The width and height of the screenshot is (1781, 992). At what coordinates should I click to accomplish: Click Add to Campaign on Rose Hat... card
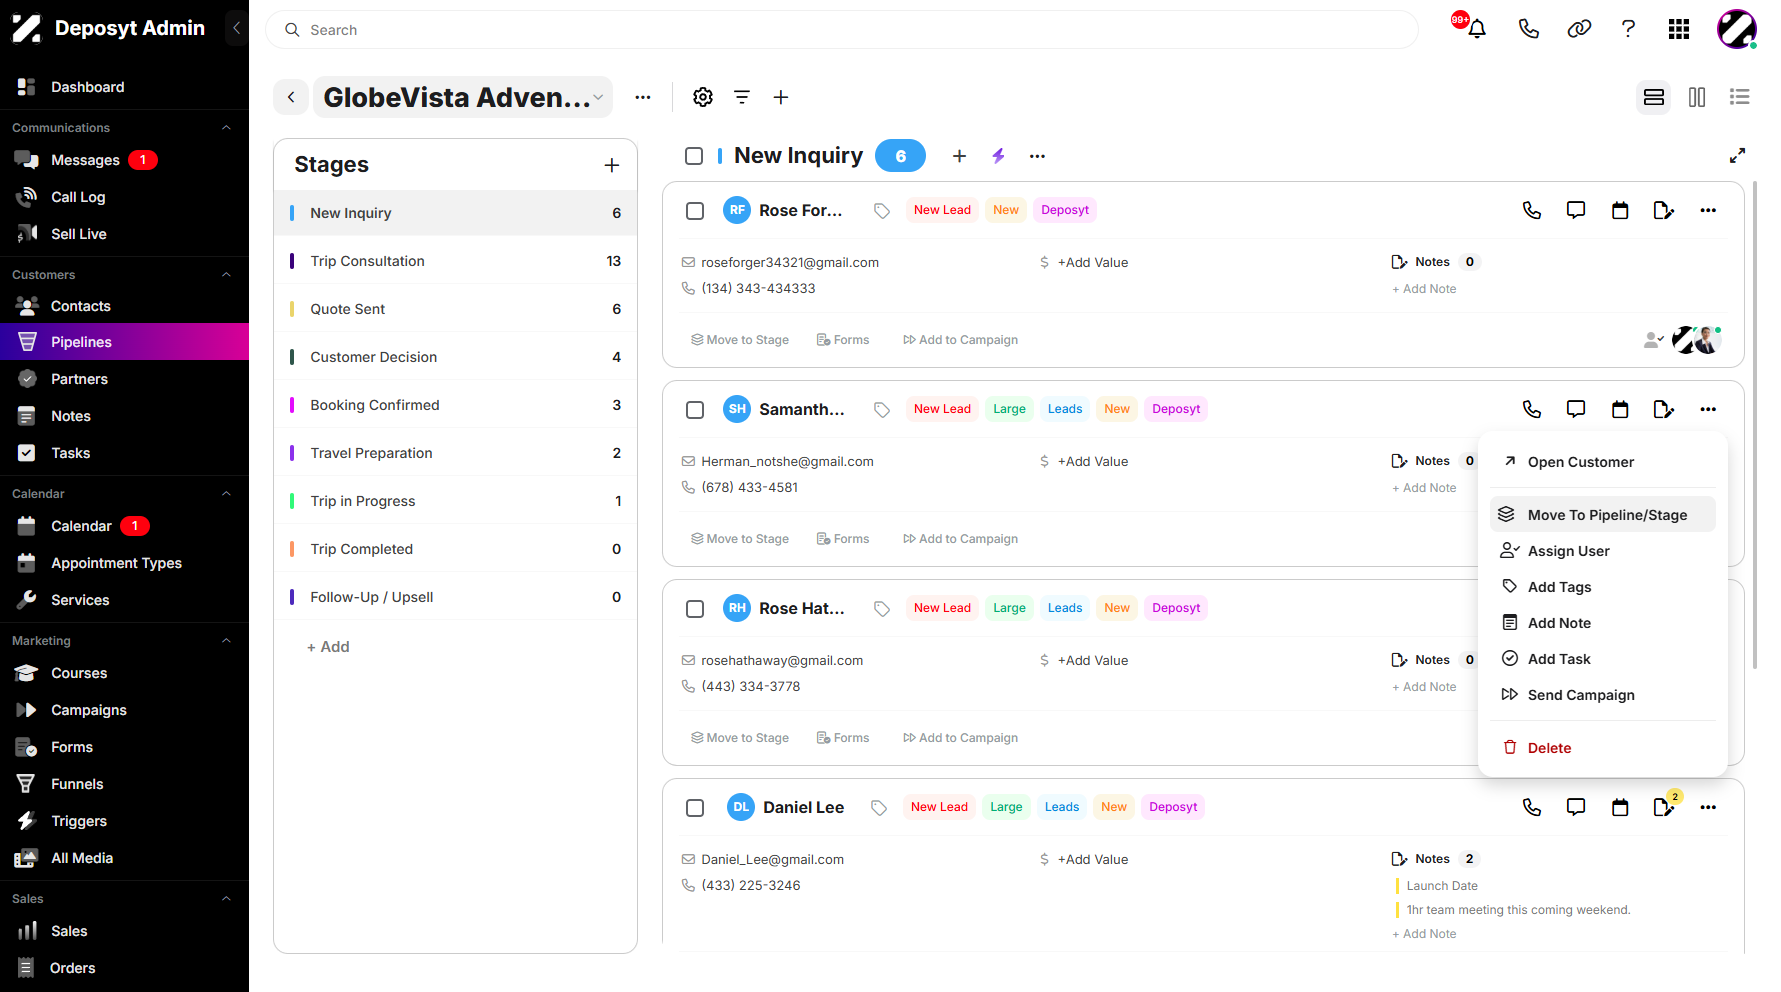click(960, 738)
